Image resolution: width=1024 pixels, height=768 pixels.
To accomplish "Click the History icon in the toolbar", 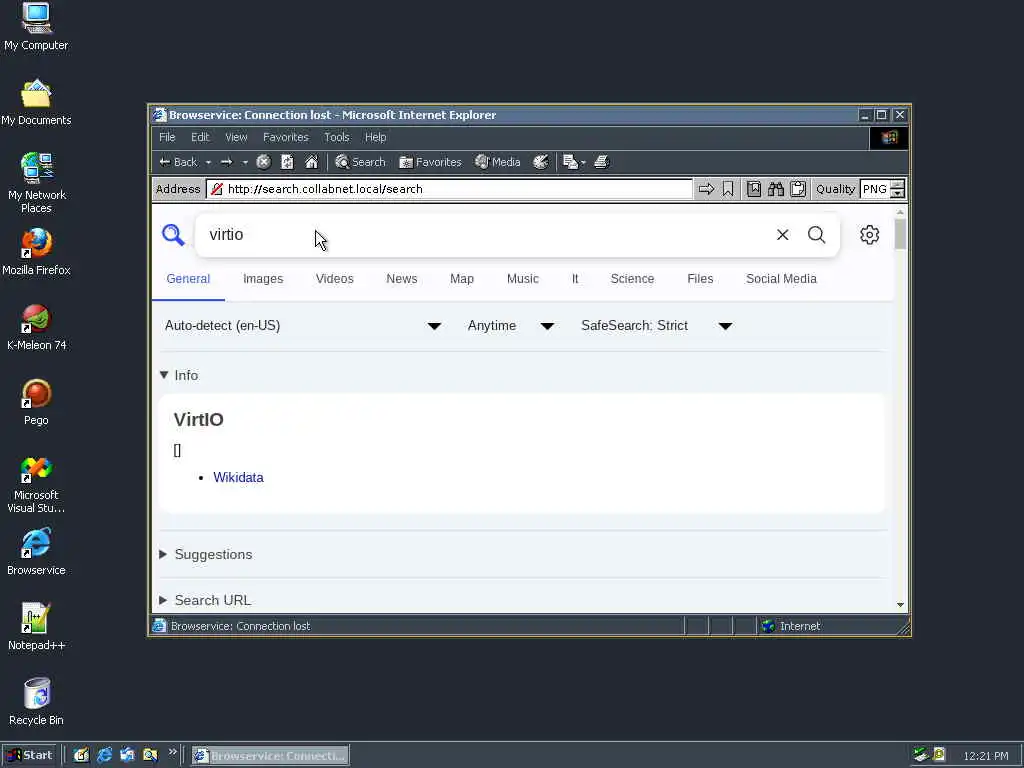I will (x=541, y=162).
